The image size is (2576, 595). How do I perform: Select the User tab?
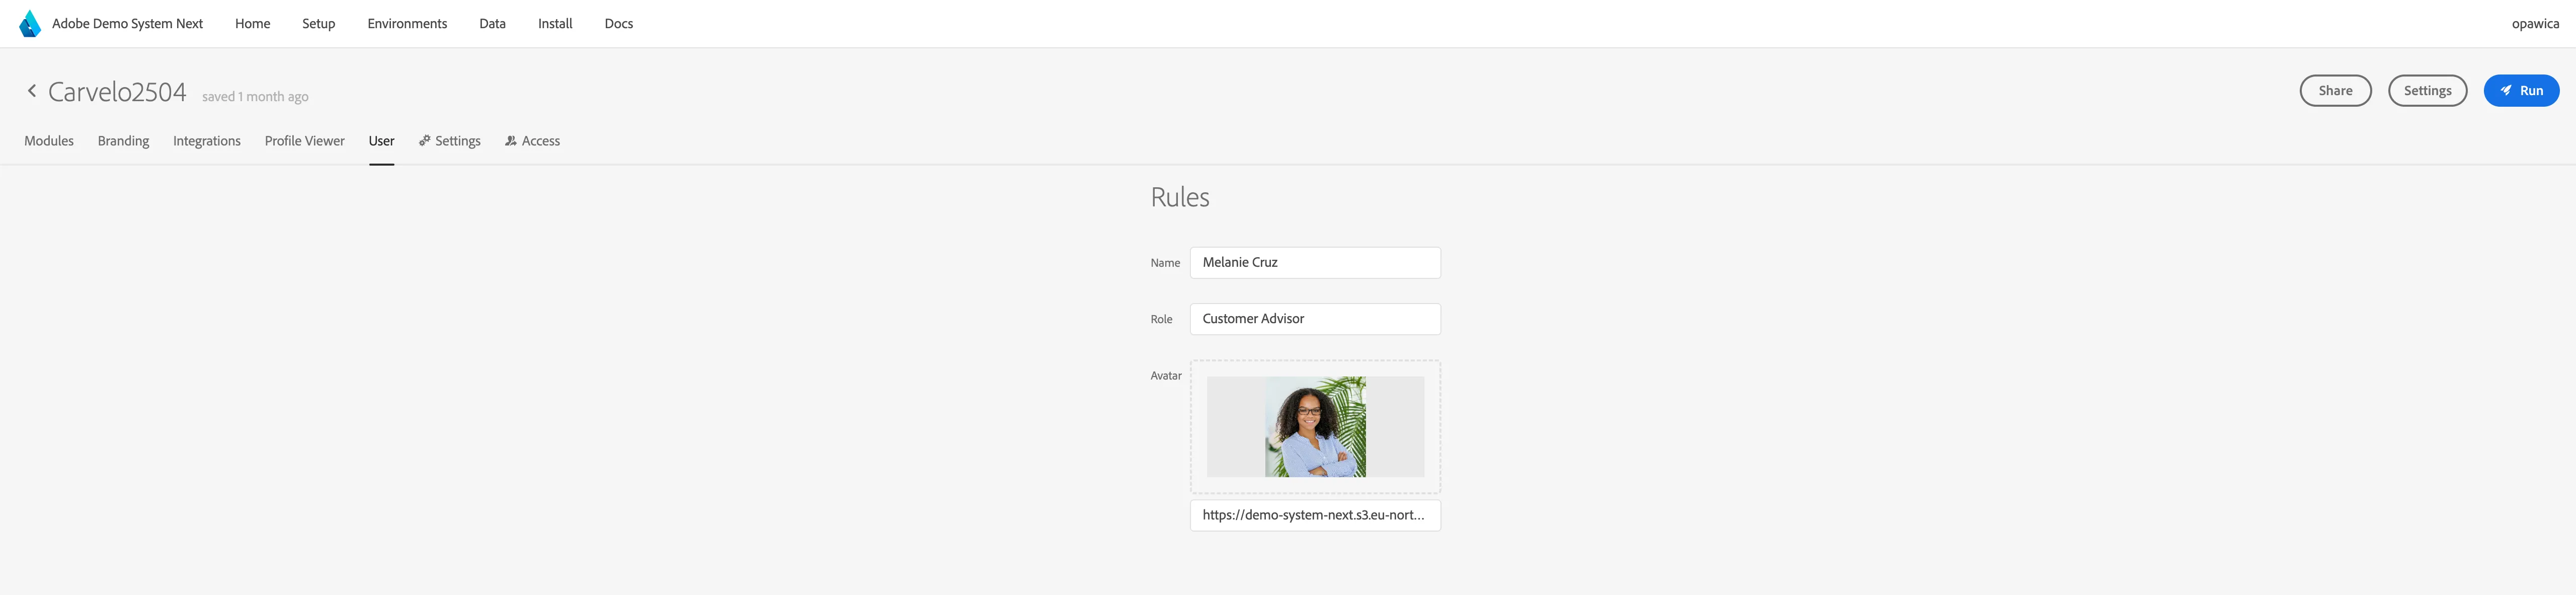[x=381, y=141]
